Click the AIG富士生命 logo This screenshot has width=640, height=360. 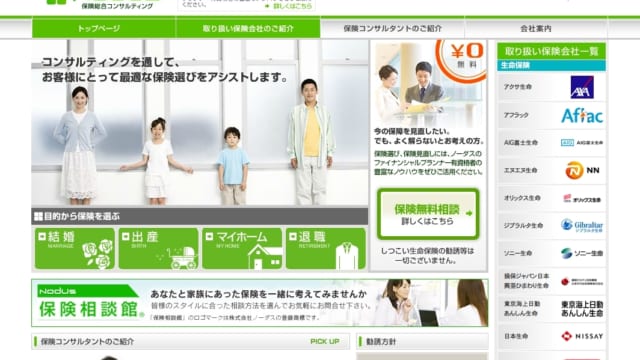click(x=582, y=143)
